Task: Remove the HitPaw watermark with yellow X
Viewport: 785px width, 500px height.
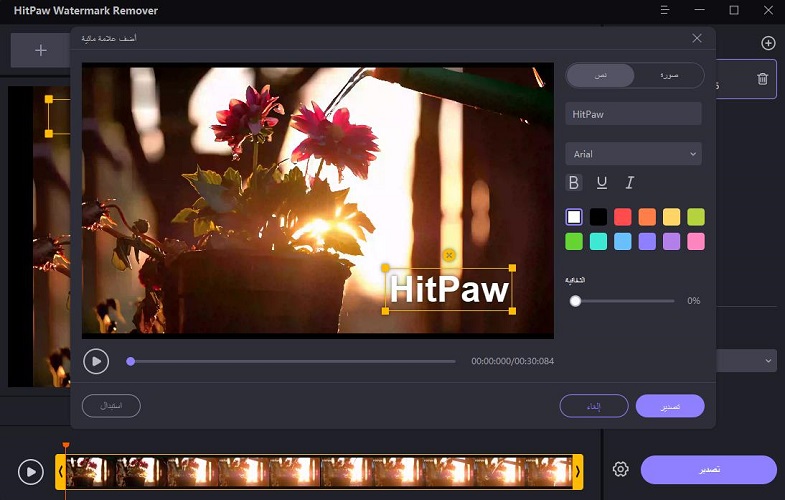Action: click(x=449, y=255)
